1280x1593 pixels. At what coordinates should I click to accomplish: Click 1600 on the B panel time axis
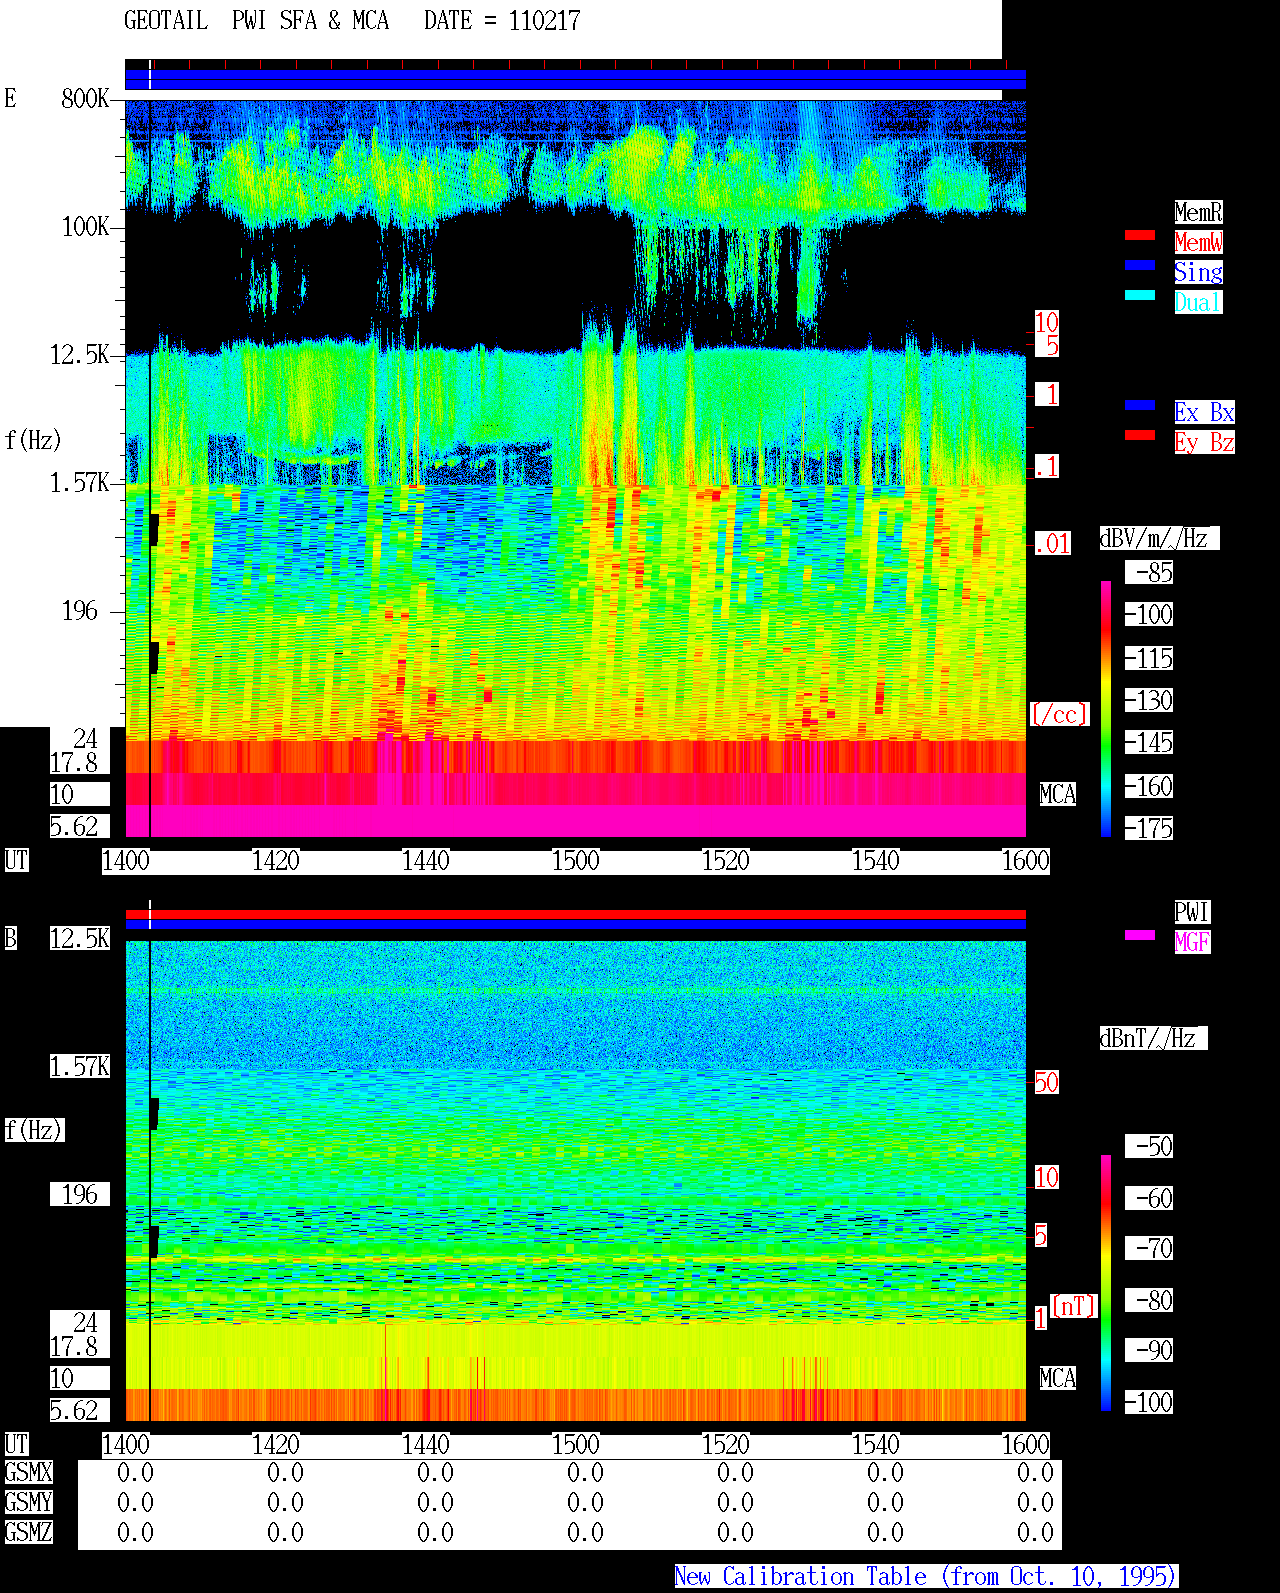tap(1026, 1445)
